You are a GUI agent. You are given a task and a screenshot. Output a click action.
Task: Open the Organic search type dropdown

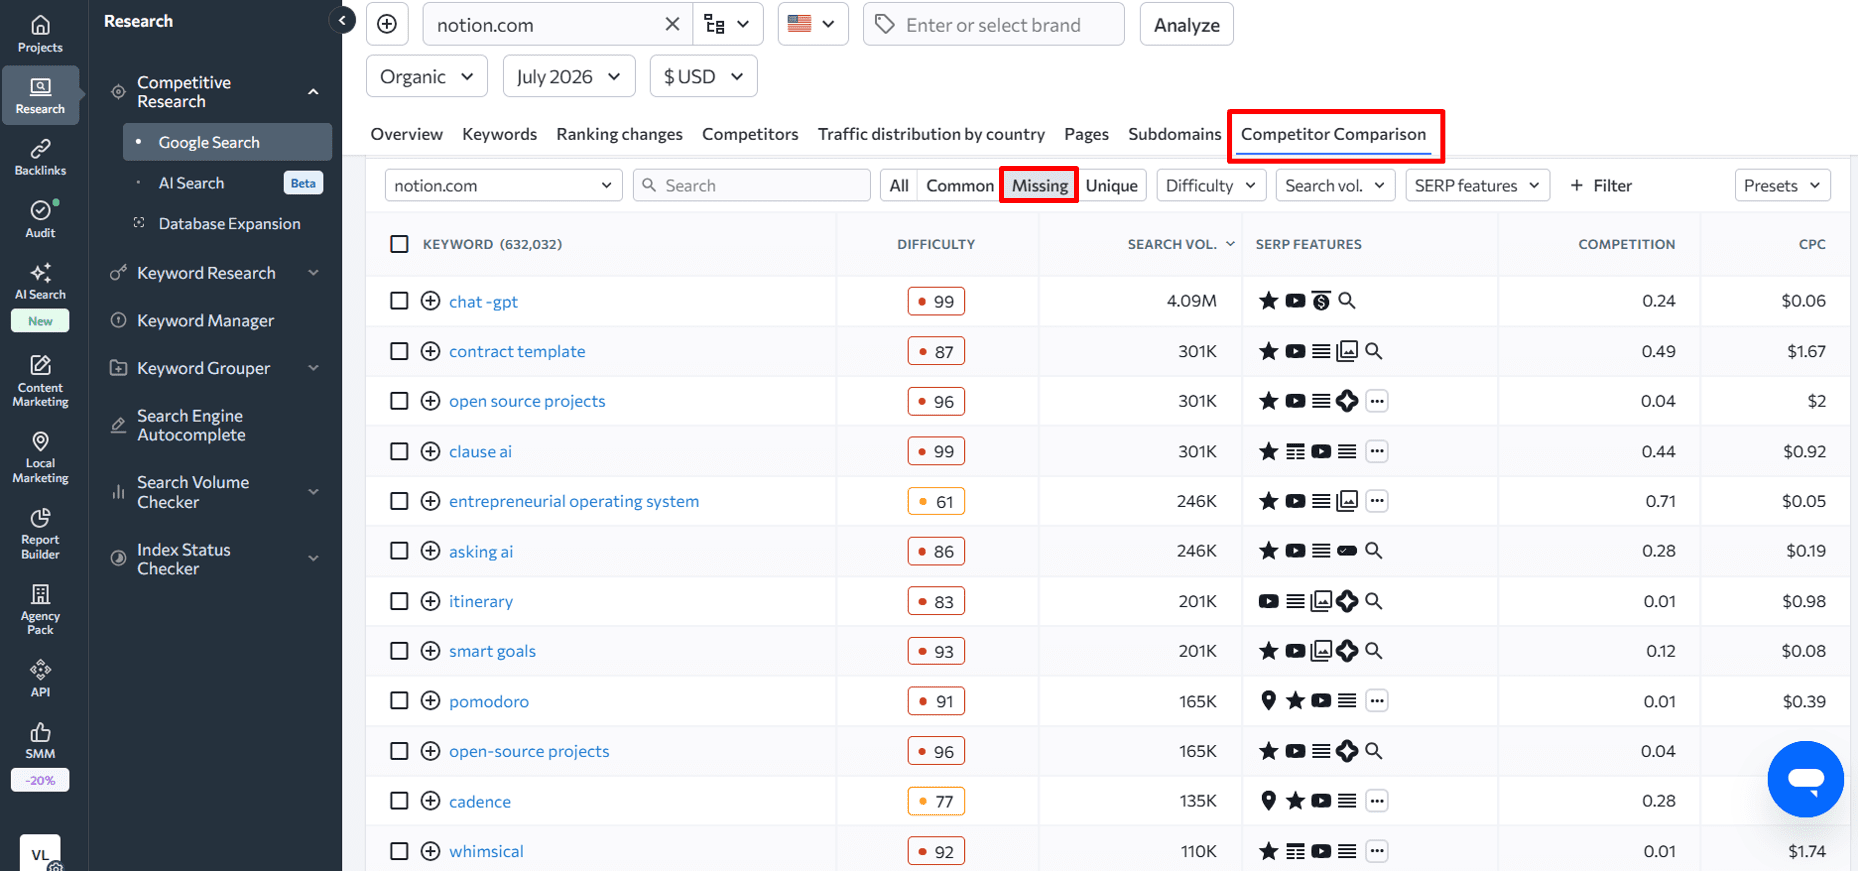tap(427, 76)
